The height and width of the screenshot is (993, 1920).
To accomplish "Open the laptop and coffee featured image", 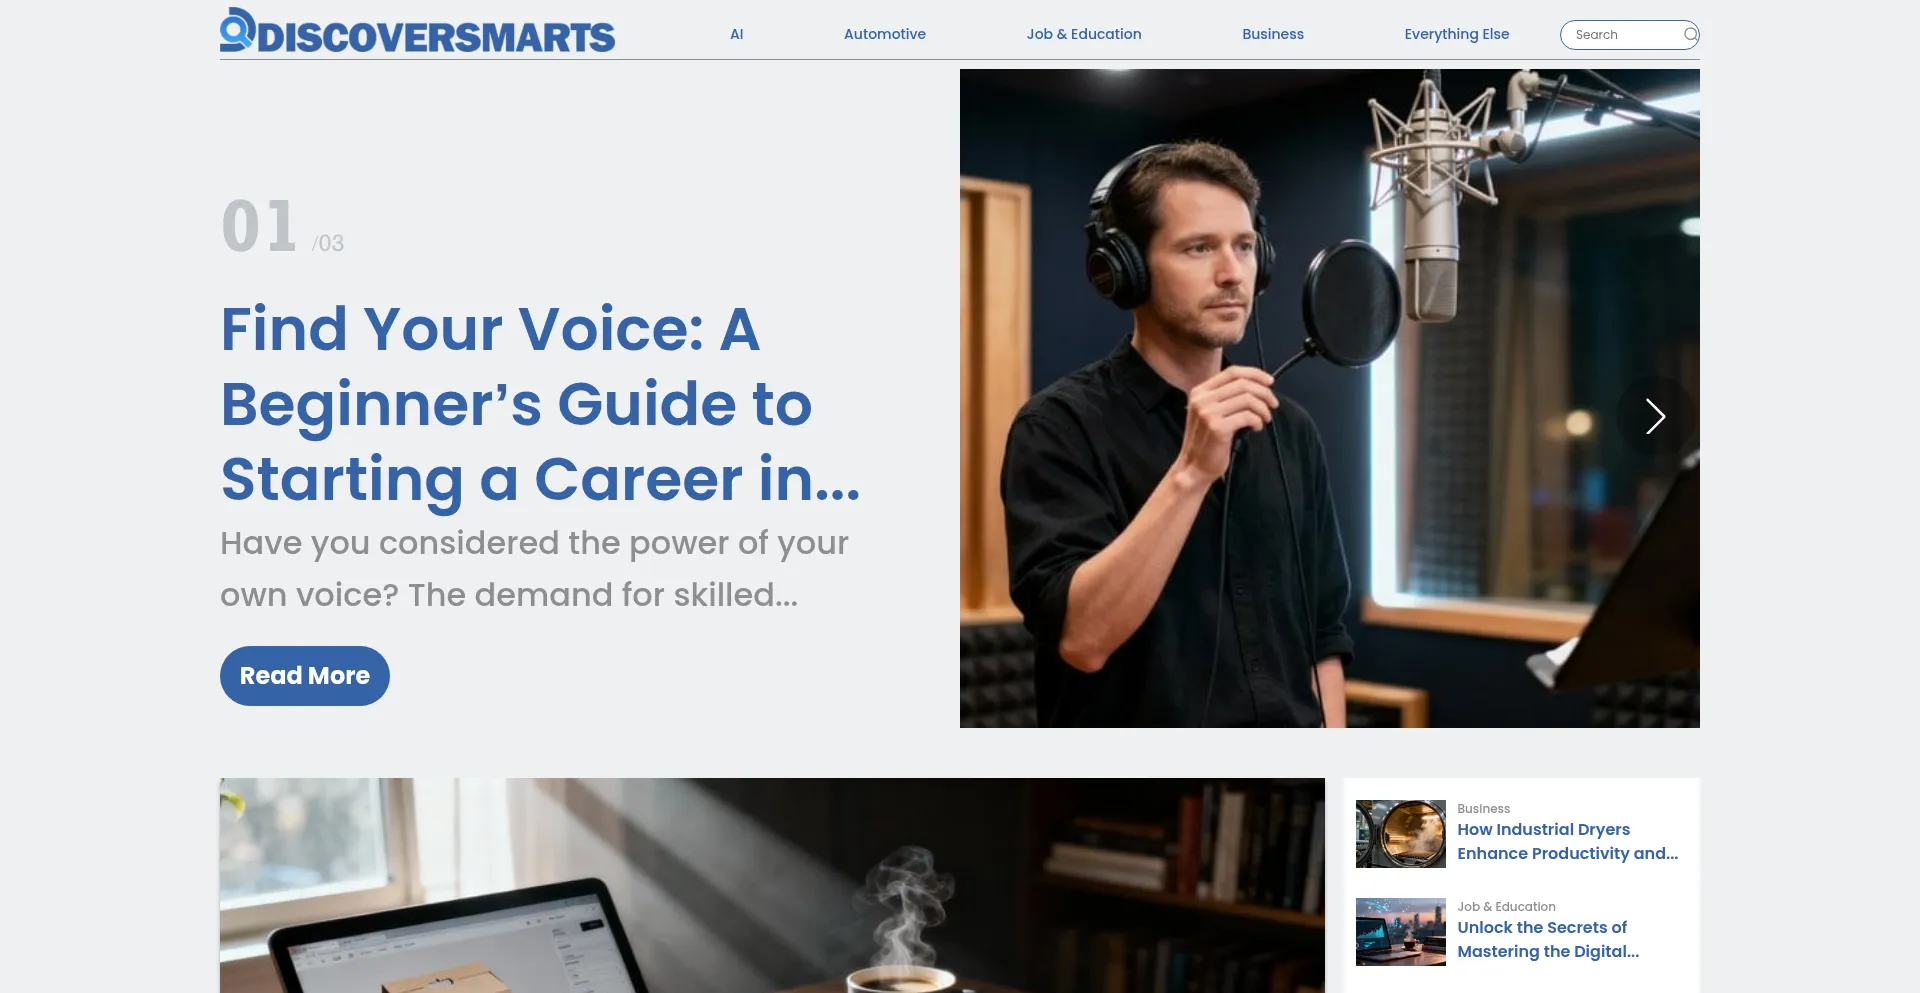I will [x=771, y=886].
